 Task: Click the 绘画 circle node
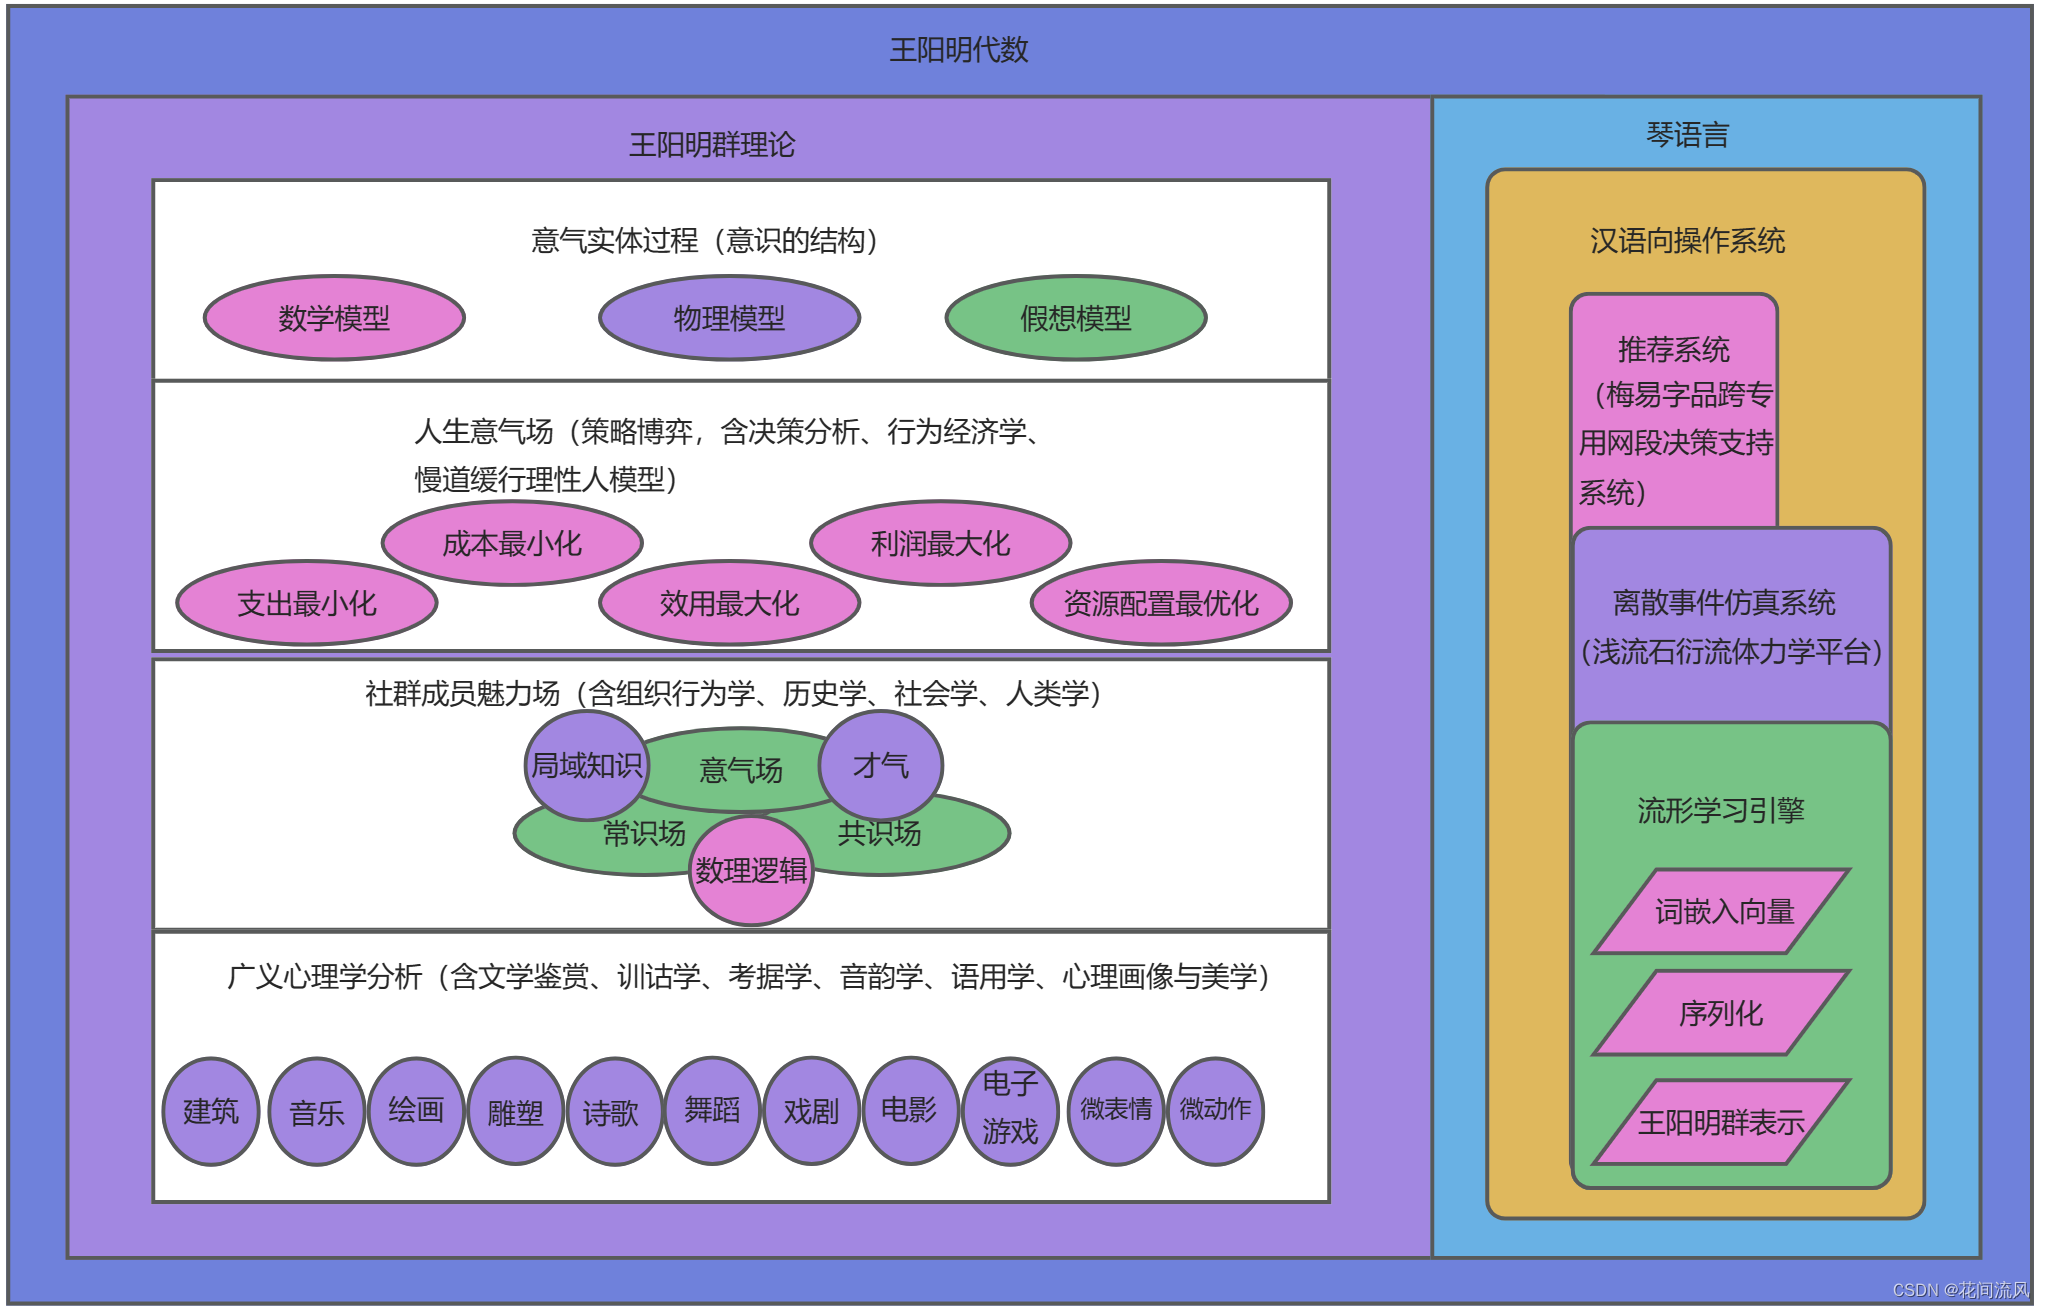pos(416,1111)
